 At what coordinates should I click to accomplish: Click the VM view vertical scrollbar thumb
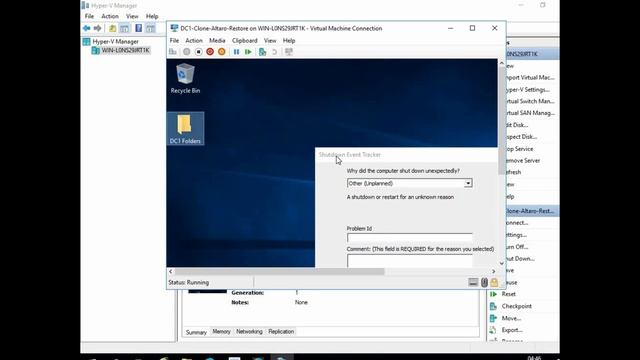[x=502, y=121]
